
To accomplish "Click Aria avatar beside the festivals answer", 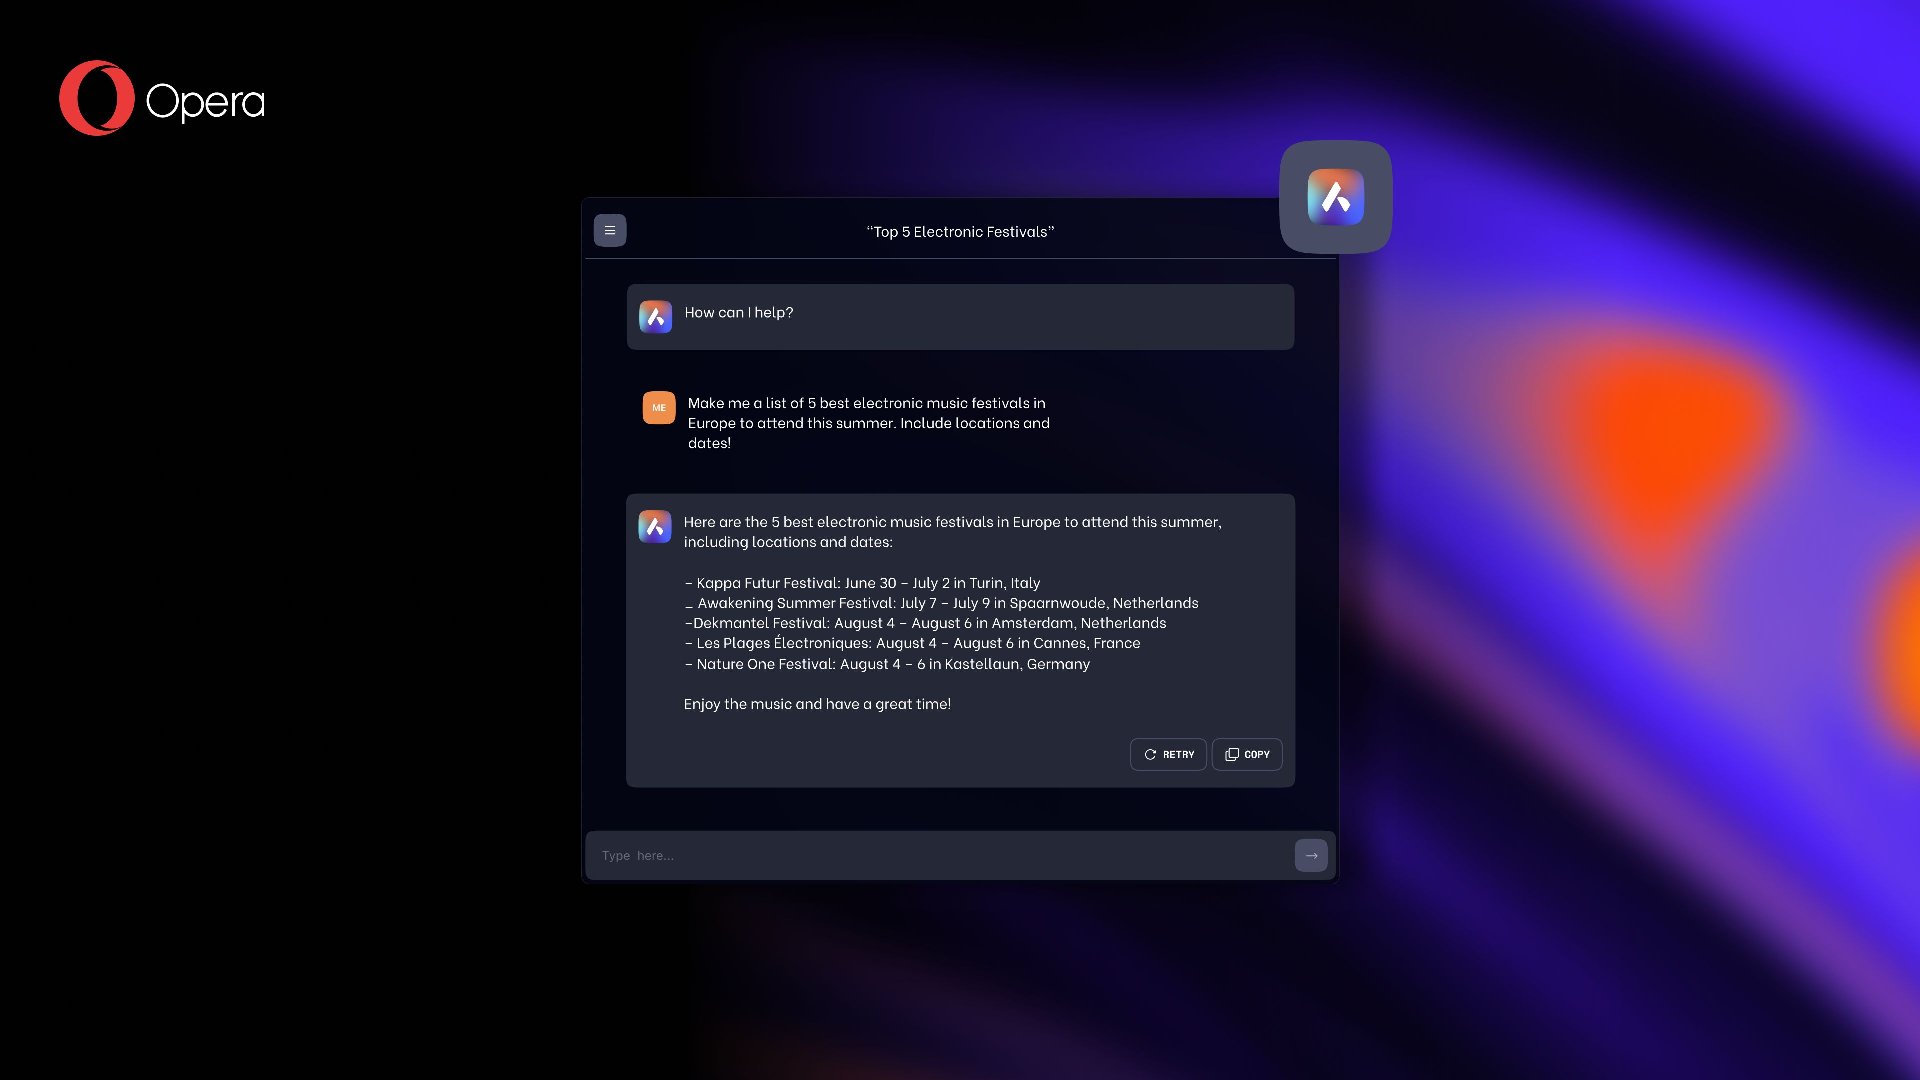I will [655, 527].
